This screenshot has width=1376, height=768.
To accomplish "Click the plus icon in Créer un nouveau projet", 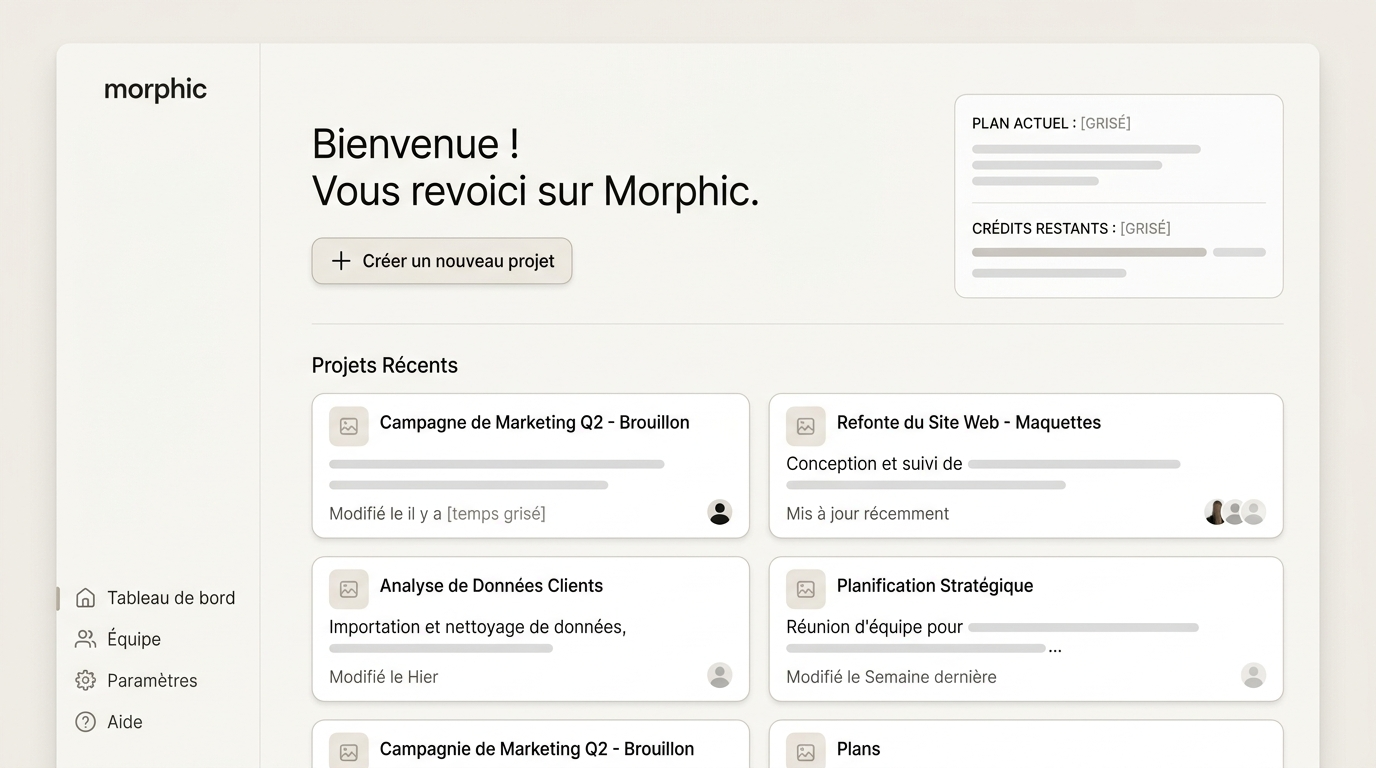I will point(341,261).
